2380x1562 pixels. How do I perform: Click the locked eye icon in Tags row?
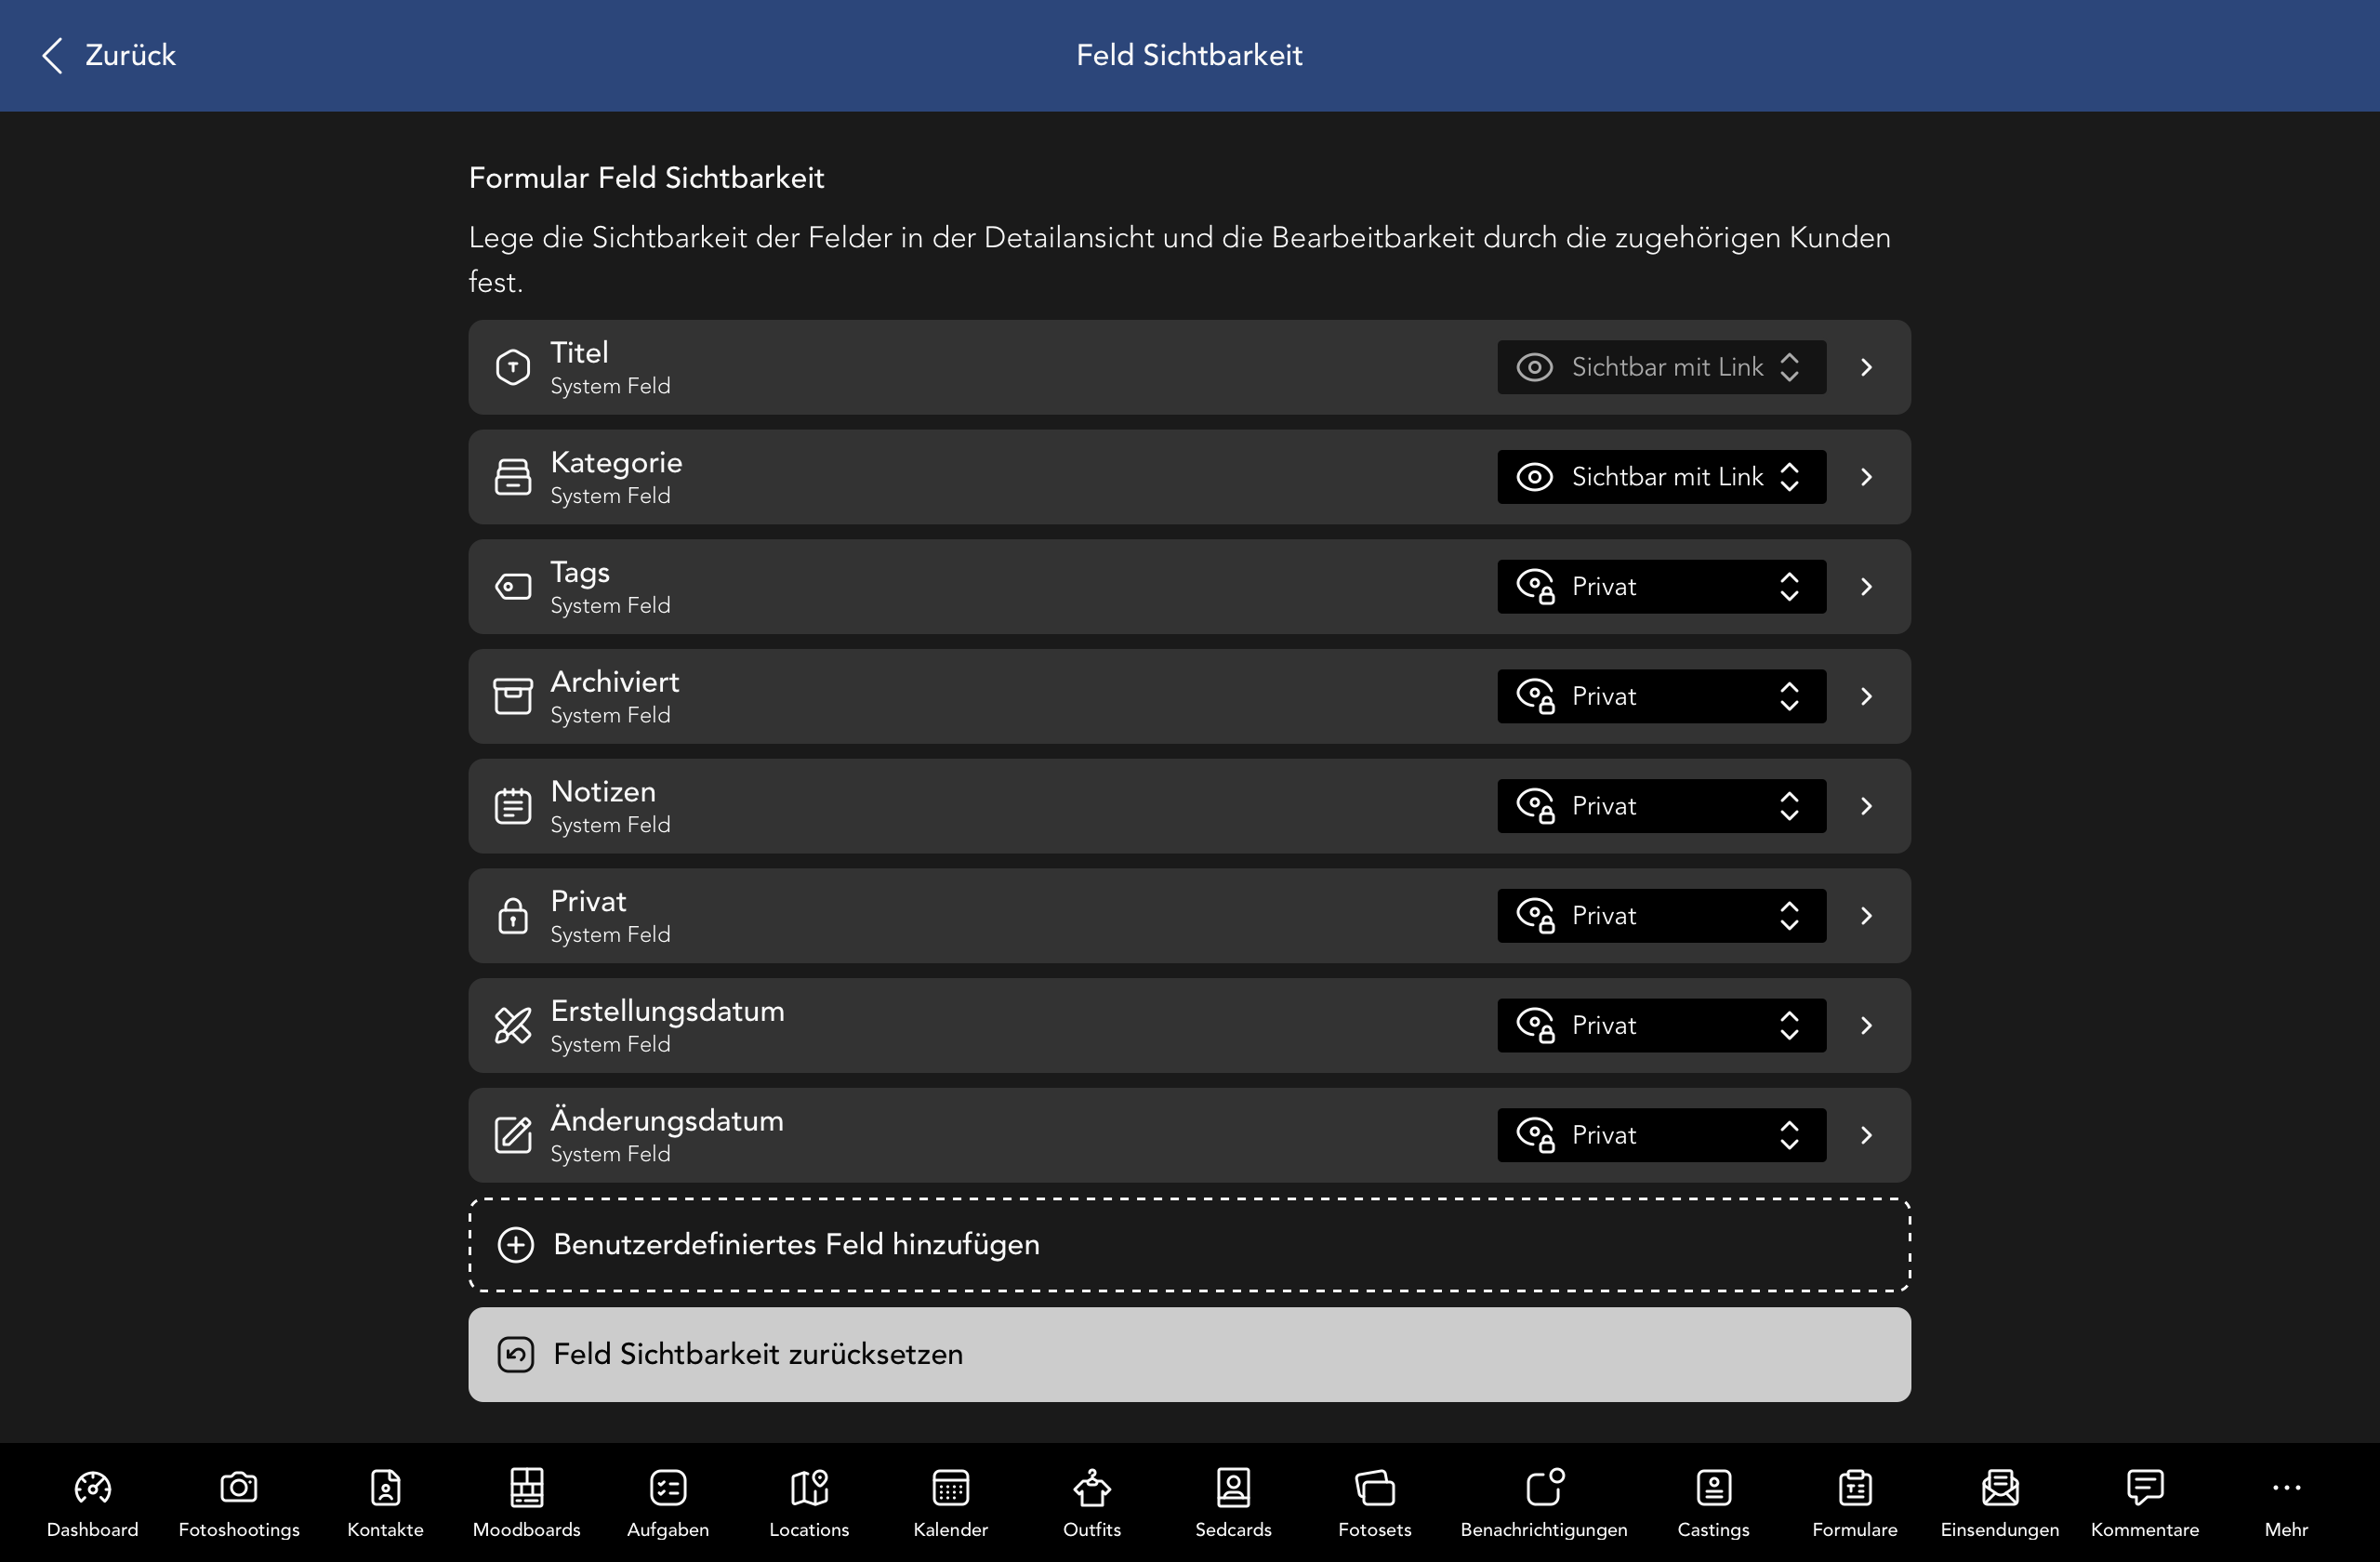pos(1536,587)
